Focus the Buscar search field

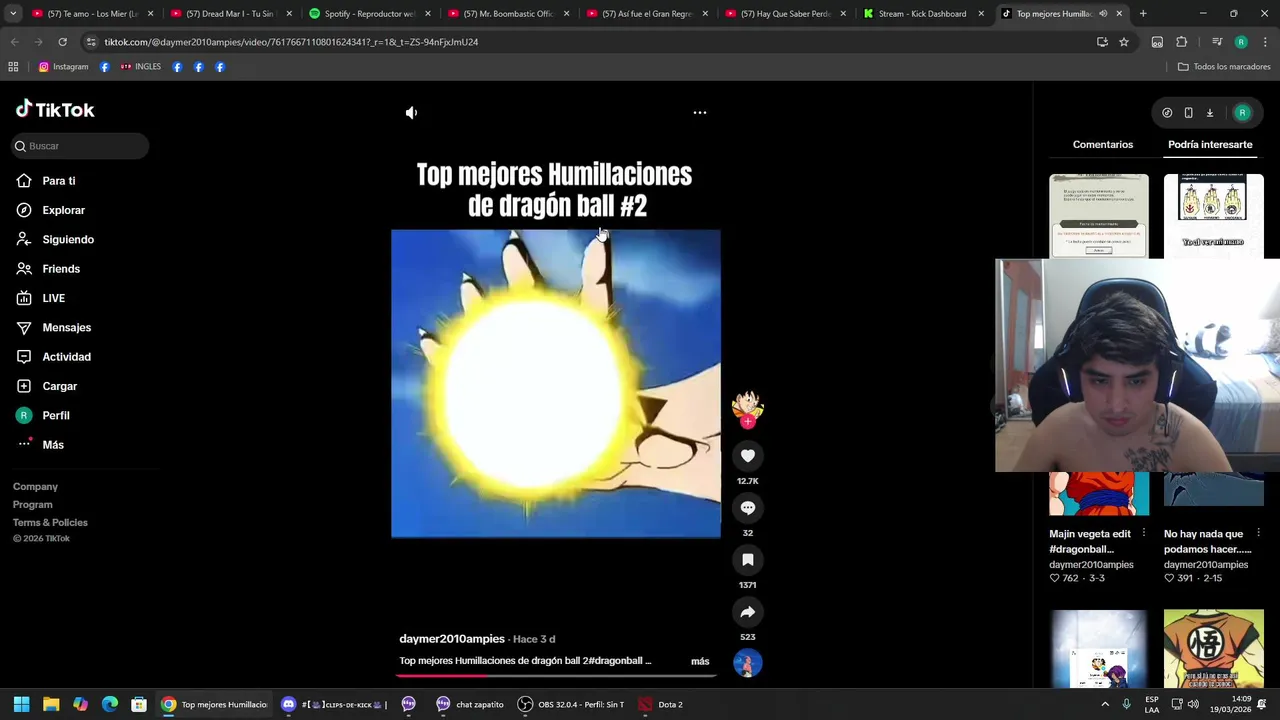(80, 146)
